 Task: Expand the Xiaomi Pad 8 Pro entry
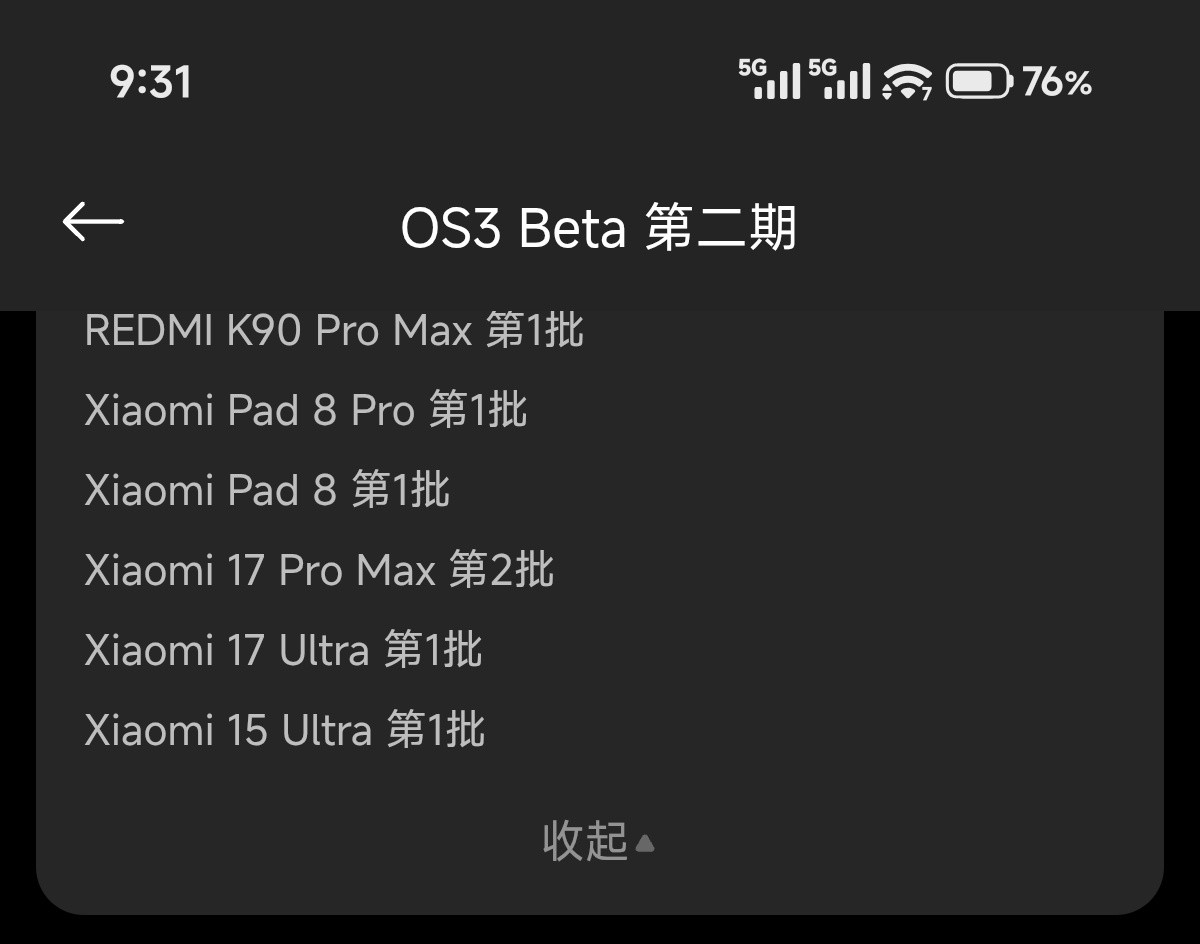[x=305, y=410]
